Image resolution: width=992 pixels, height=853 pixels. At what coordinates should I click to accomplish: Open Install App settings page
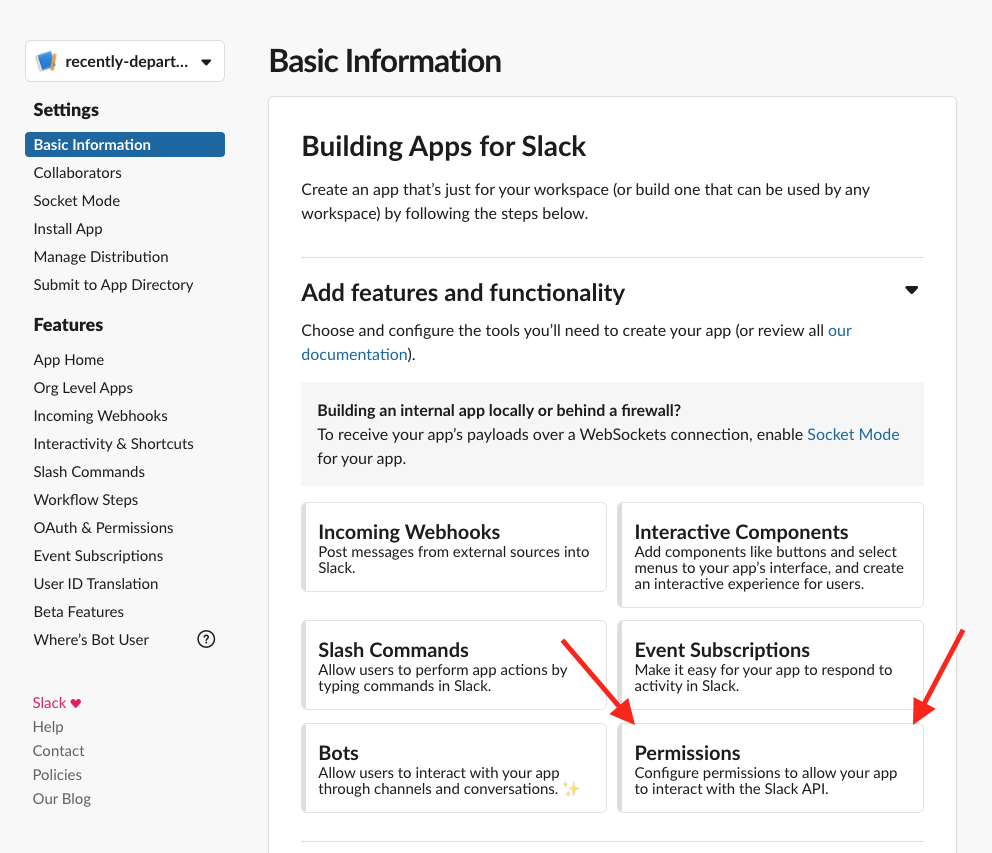[x=68, y=229]
